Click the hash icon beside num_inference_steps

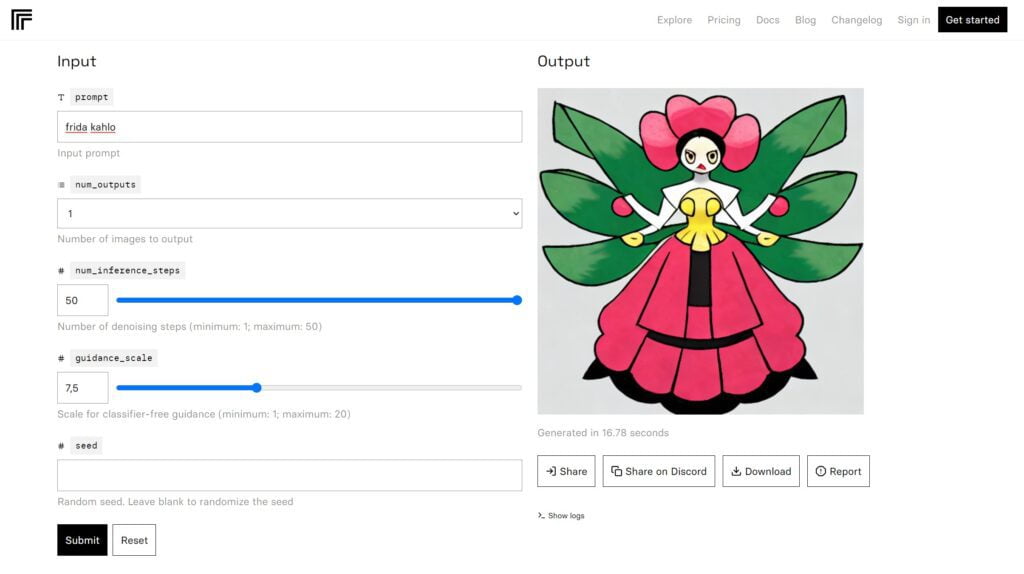tap(61, 270)
